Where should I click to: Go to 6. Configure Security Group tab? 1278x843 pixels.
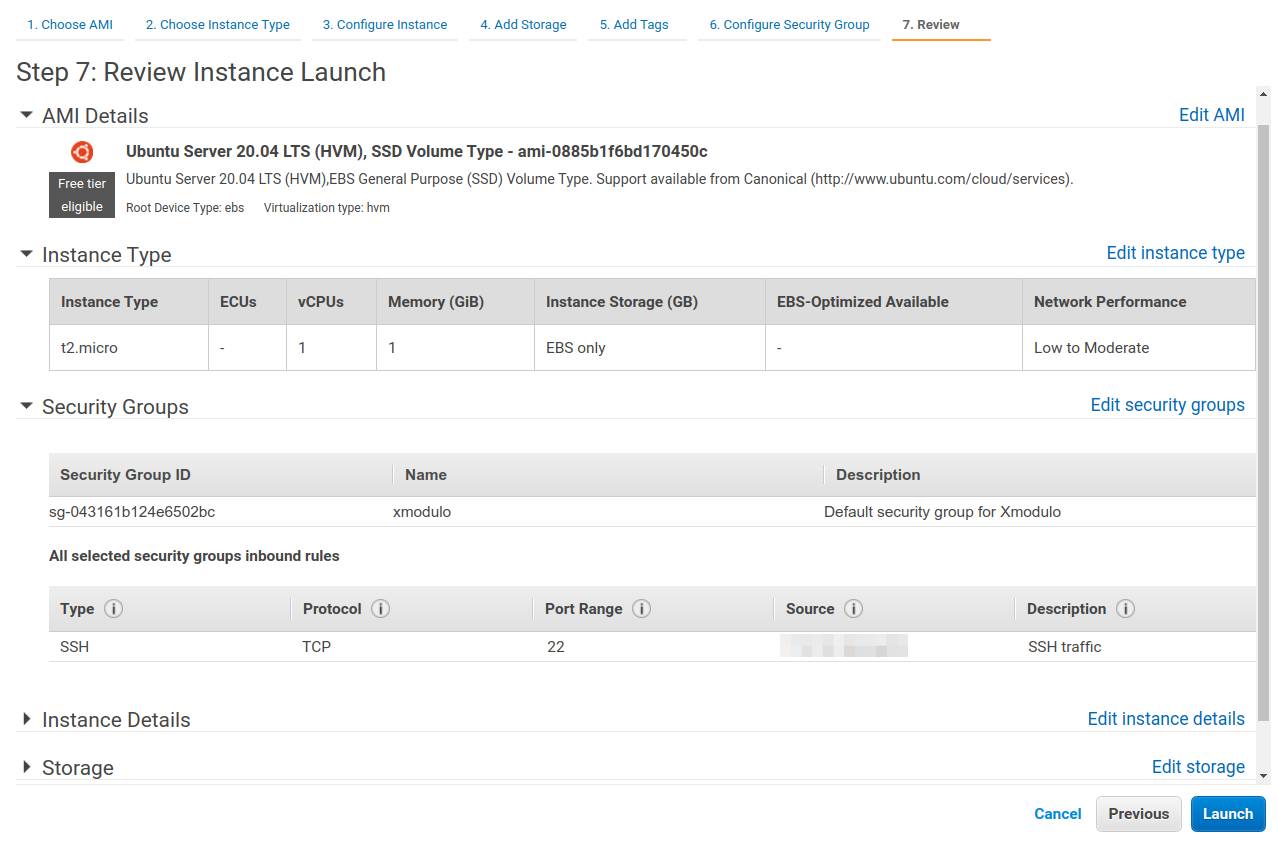(x=790, y=24)
